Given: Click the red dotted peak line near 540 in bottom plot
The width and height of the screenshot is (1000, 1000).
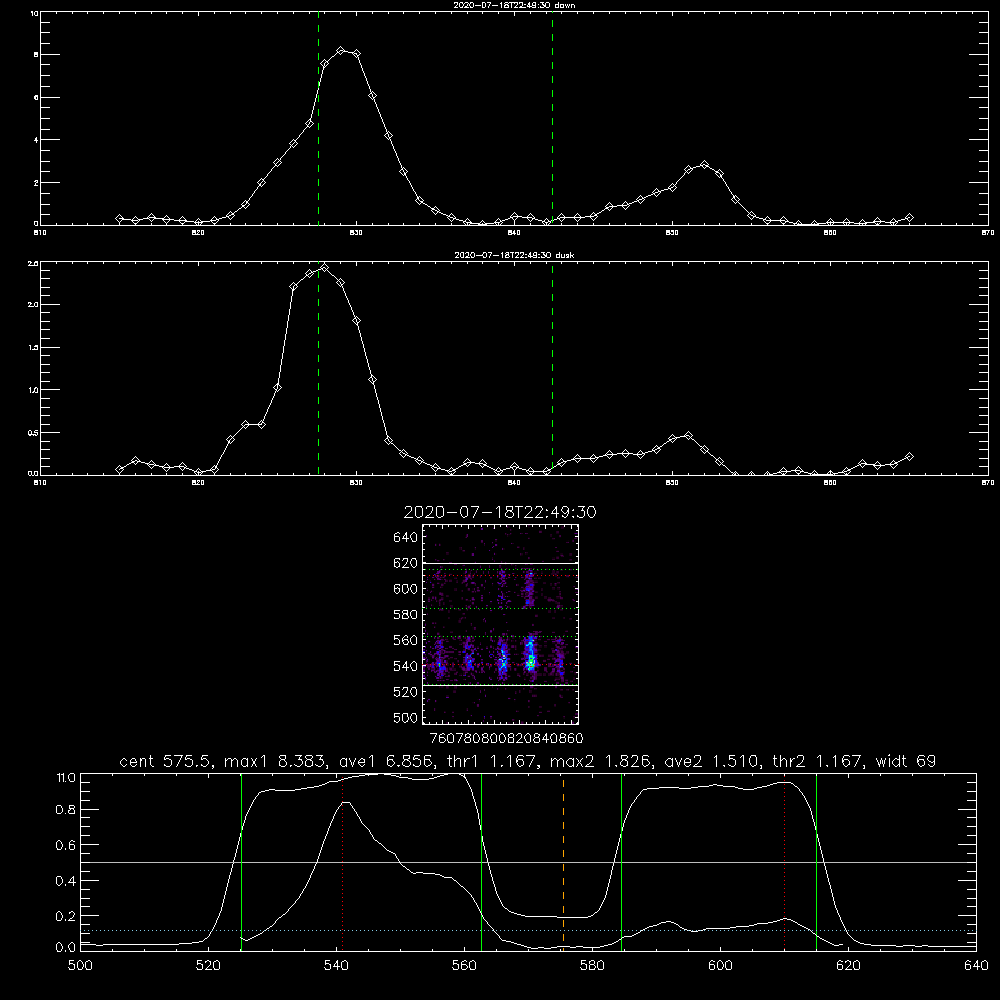Looking at the screenshot, I should [x=342, y=864].
